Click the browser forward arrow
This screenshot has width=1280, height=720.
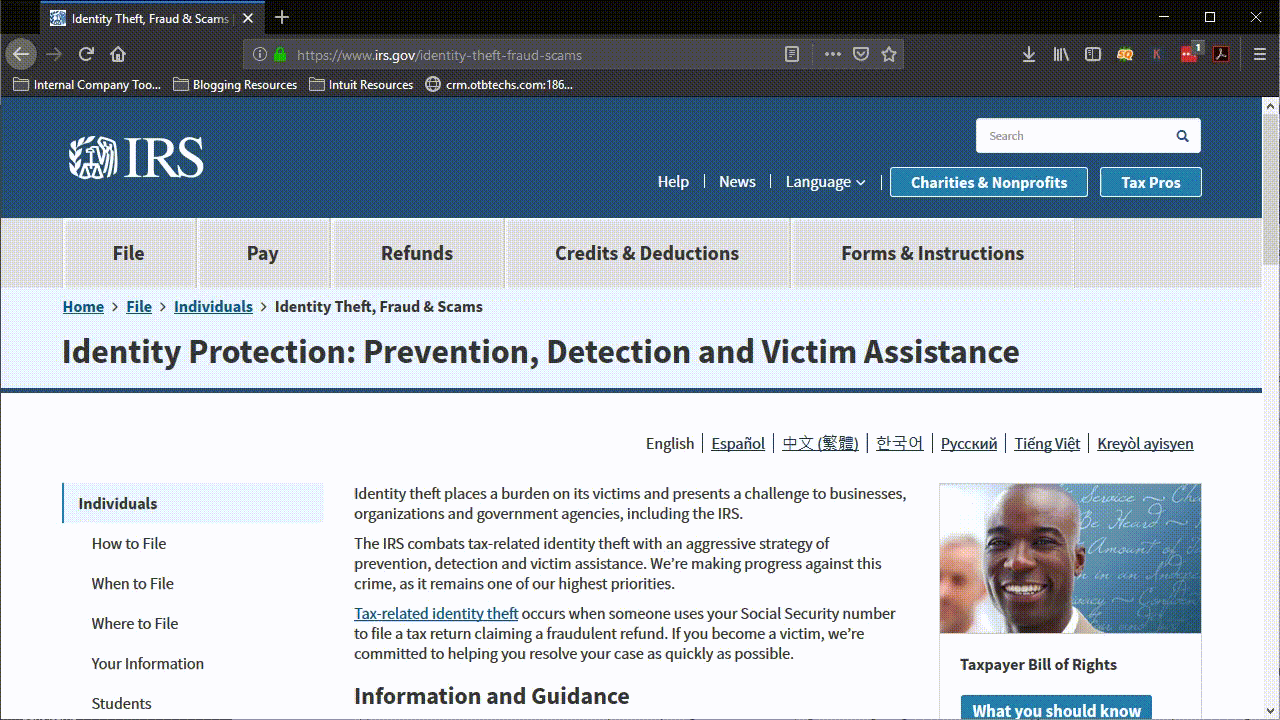(x=54, y=54)
